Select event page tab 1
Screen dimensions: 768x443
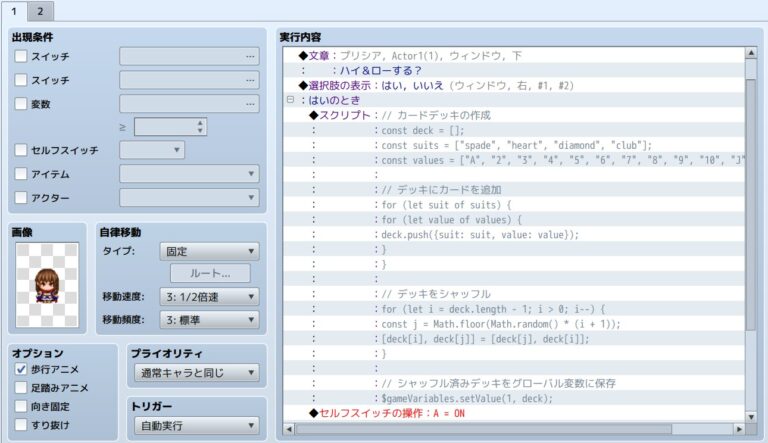[x=14, y=11]
